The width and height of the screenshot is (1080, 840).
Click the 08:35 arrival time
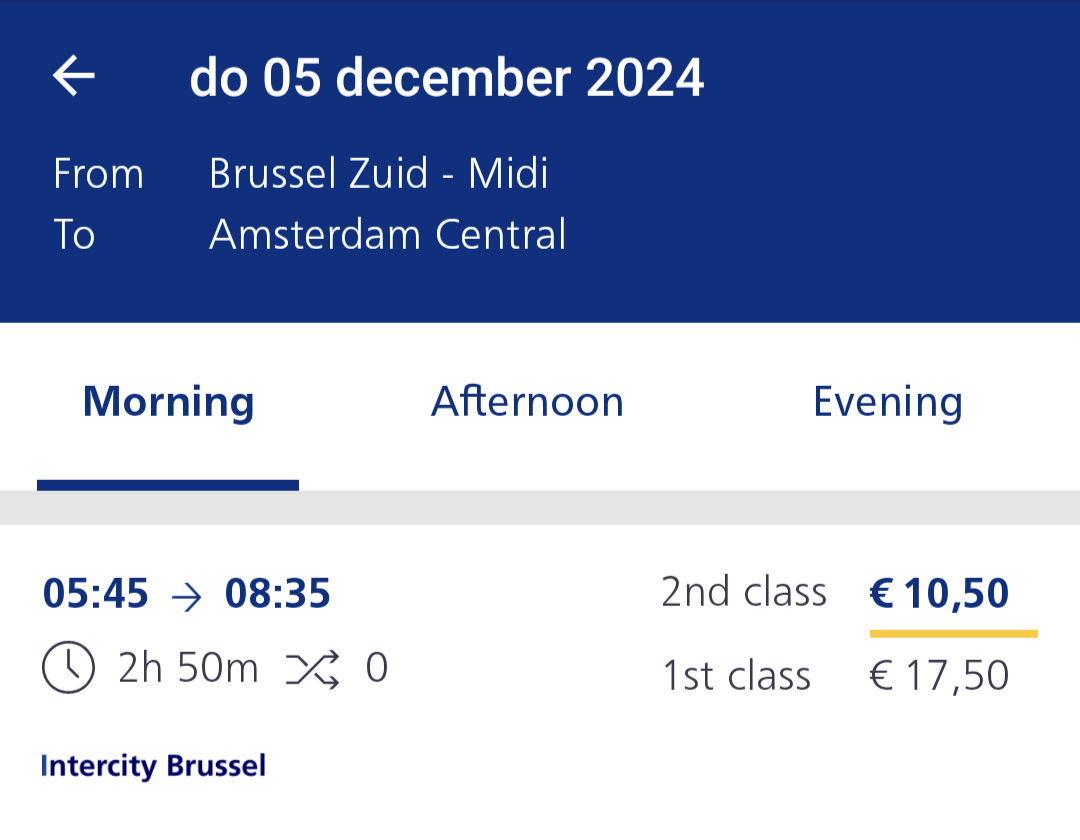pyautogui.click(x=277, y=595)
